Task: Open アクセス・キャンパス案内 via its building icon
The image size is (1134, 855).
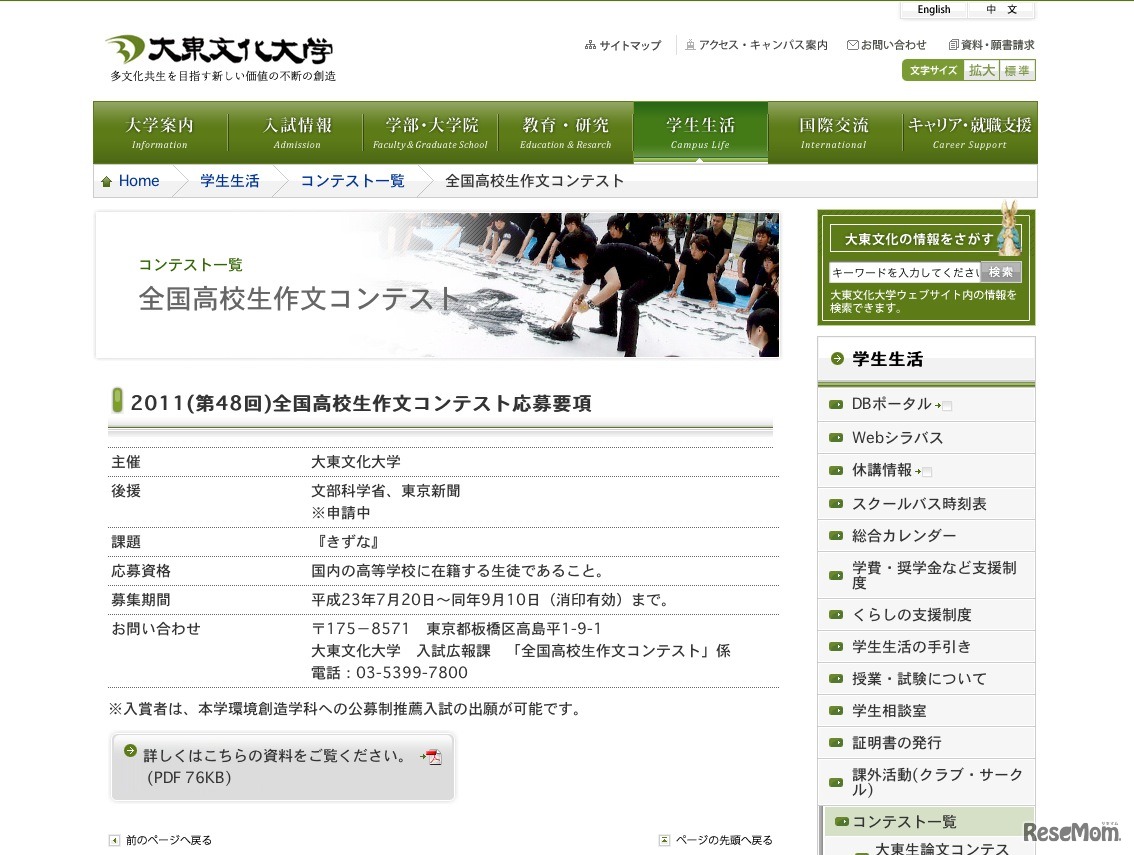Action: (690, 44)
